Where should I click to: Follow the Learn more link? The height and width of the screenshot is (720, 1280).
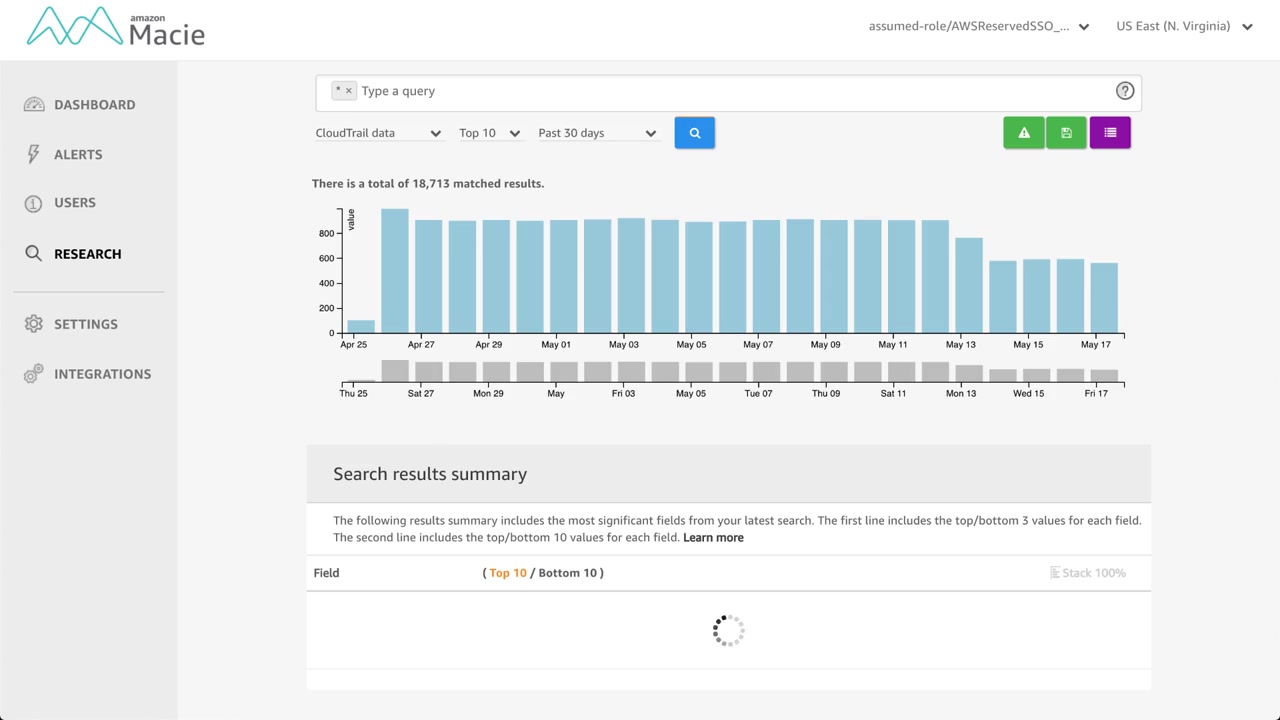[713, 538]
